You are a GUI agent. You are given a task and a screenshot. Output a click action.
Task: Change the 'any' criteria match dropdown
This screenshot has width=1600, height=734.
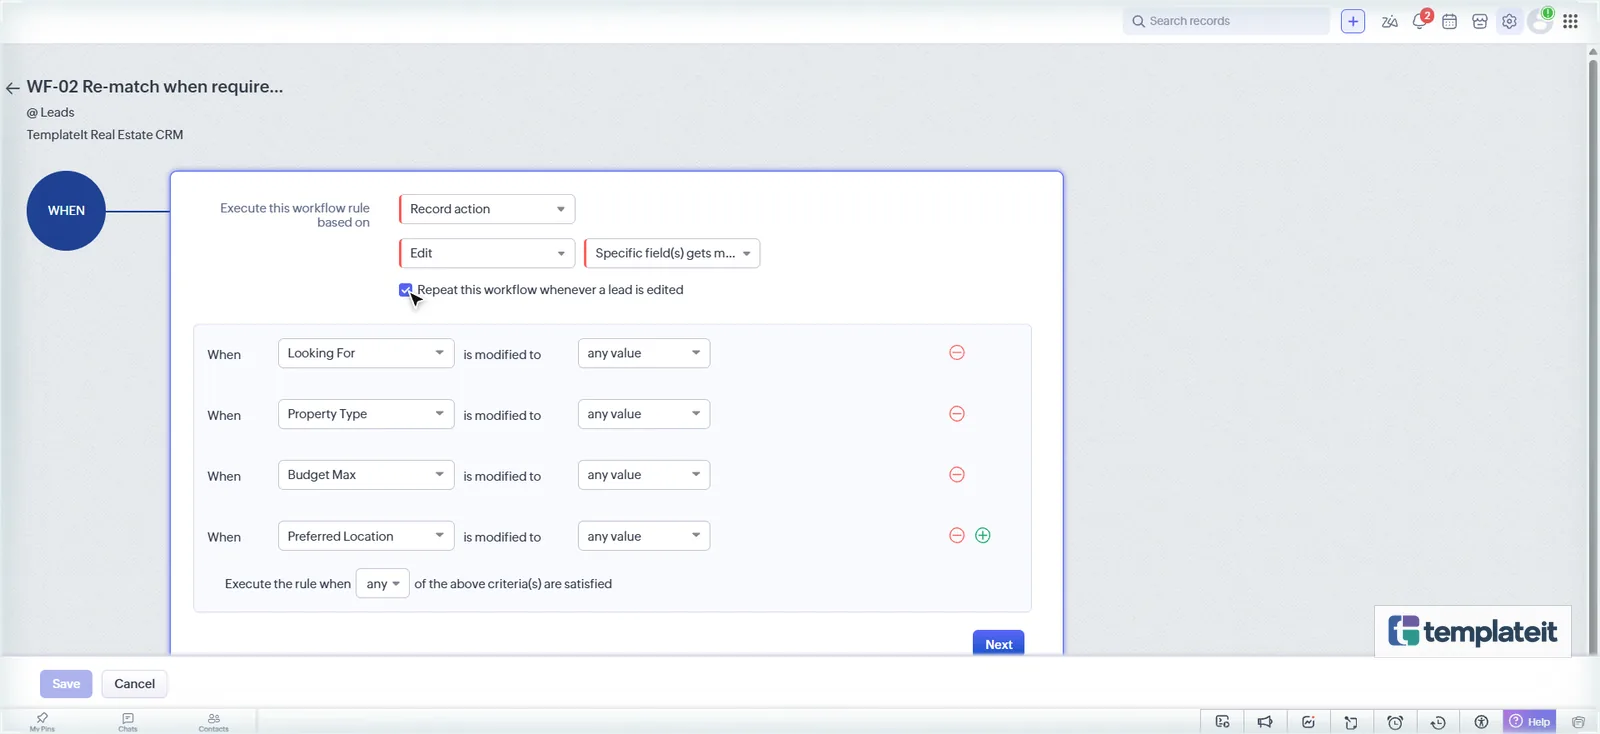point(383,584)
